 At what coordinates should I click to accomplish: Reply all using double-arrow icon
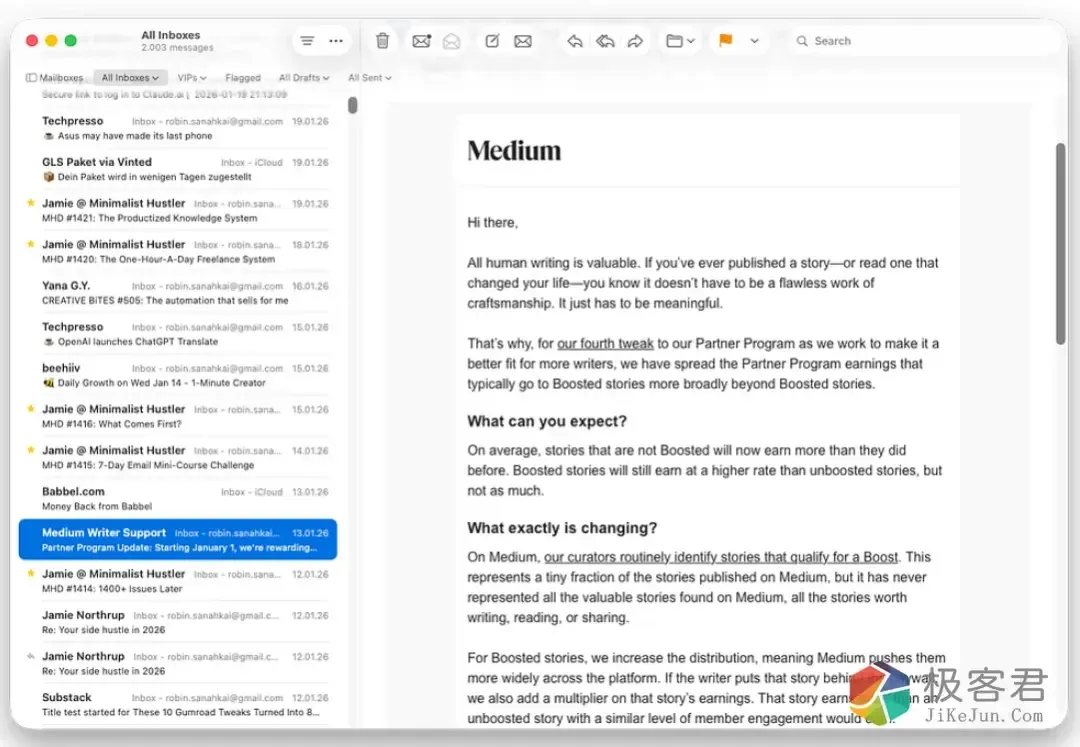pyautogui.click(x=604, y=40)
